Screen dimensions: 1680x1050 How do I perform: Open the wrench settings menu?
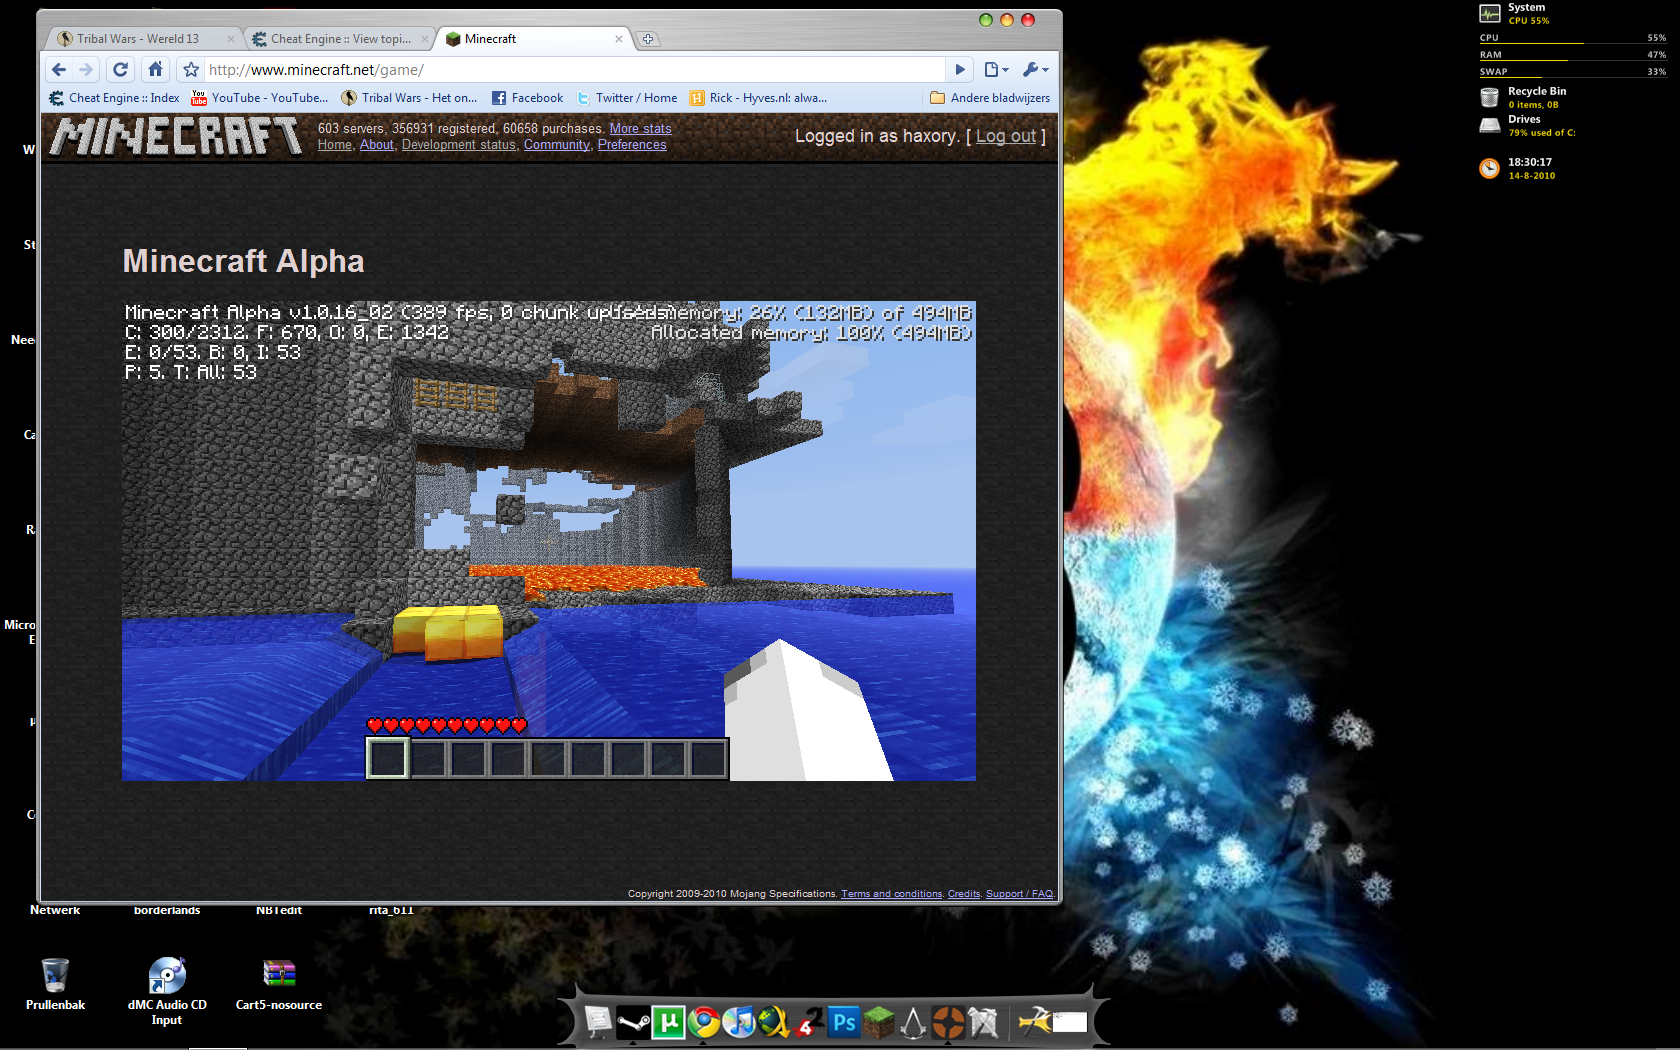[x=1034, y=69]
